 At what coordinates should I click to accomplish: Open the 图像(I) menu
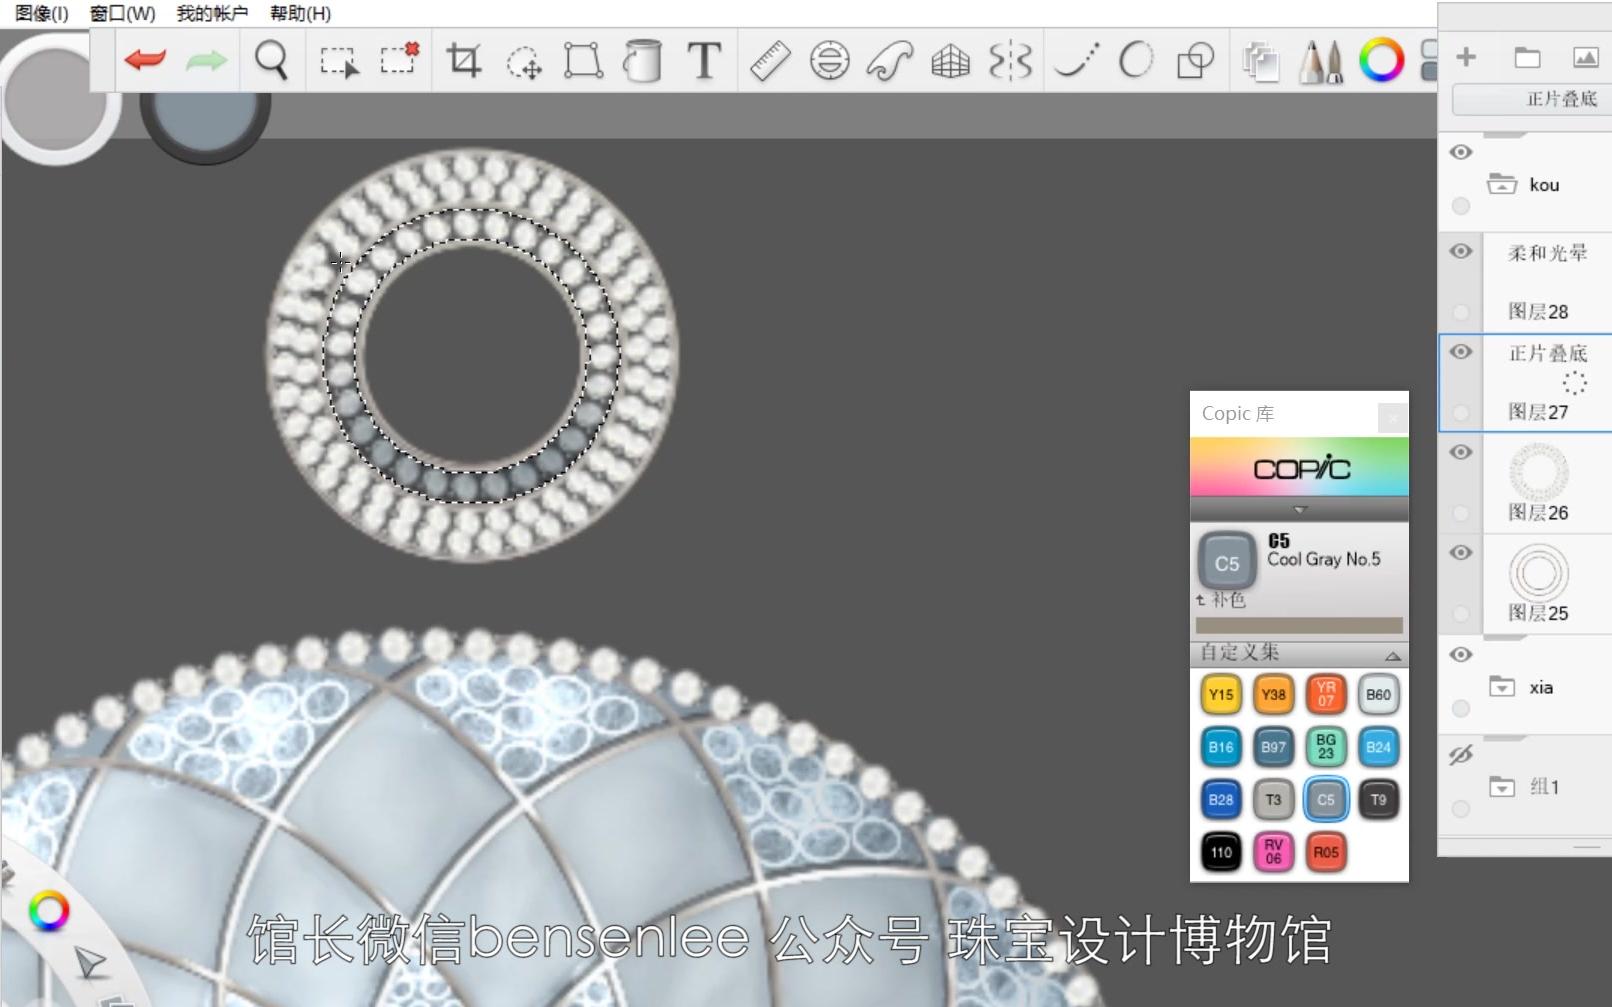[x=42, y=13]
